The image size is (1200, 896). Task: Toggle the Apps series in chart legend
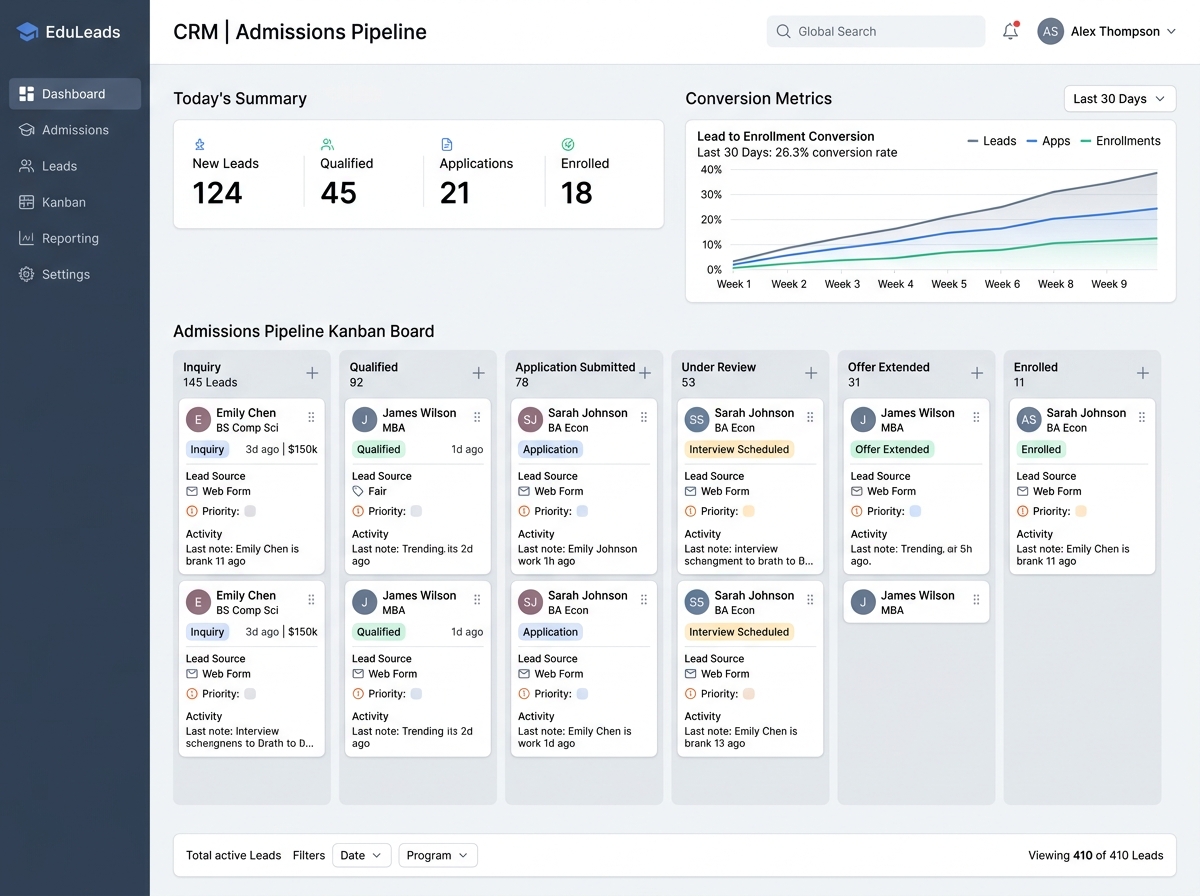point(1048,141)
